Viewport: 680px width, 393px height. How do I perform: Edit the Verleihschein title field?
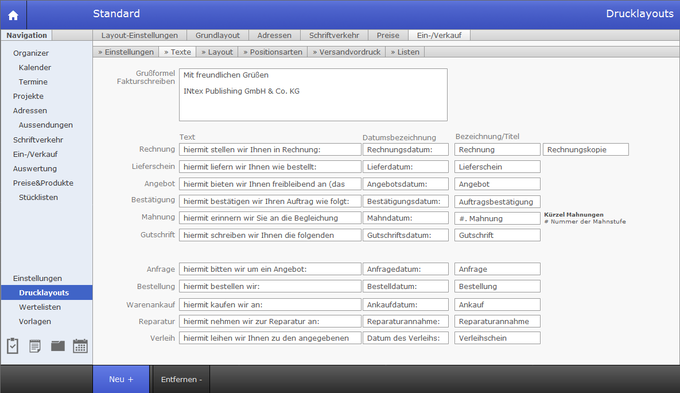coord(497,338)
